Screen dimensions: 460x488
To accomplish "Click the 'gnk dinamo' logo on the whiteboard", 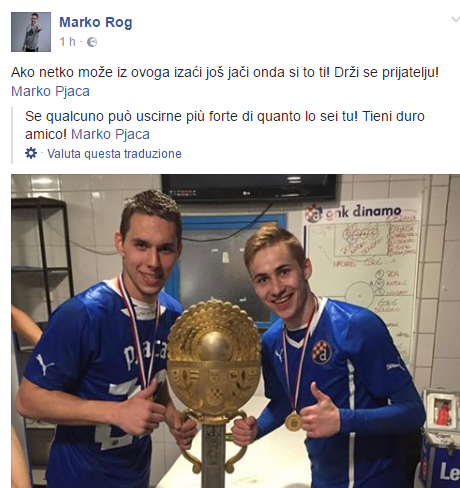I will pos(353,212).
